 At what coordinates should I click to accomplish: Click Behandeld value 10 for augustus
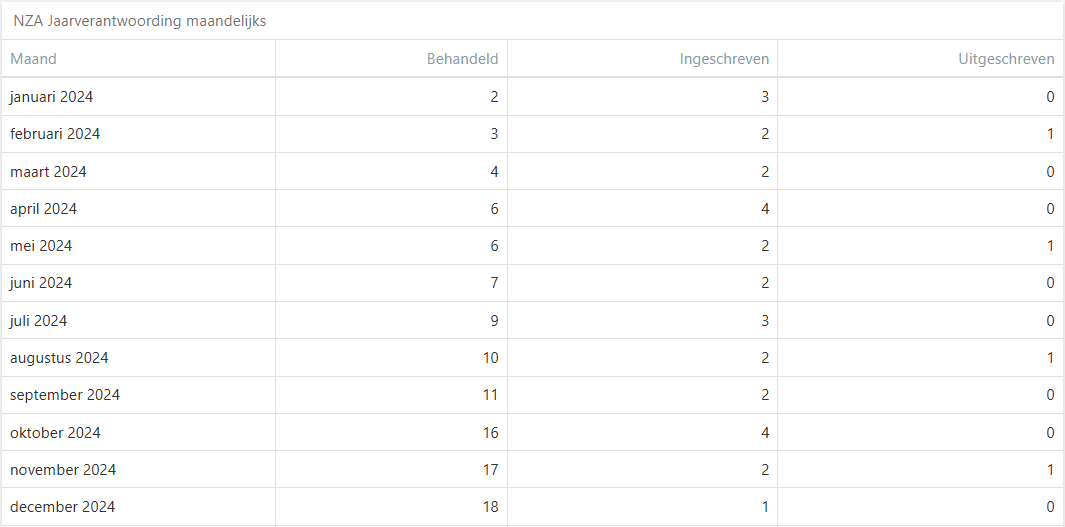point(490,358)
